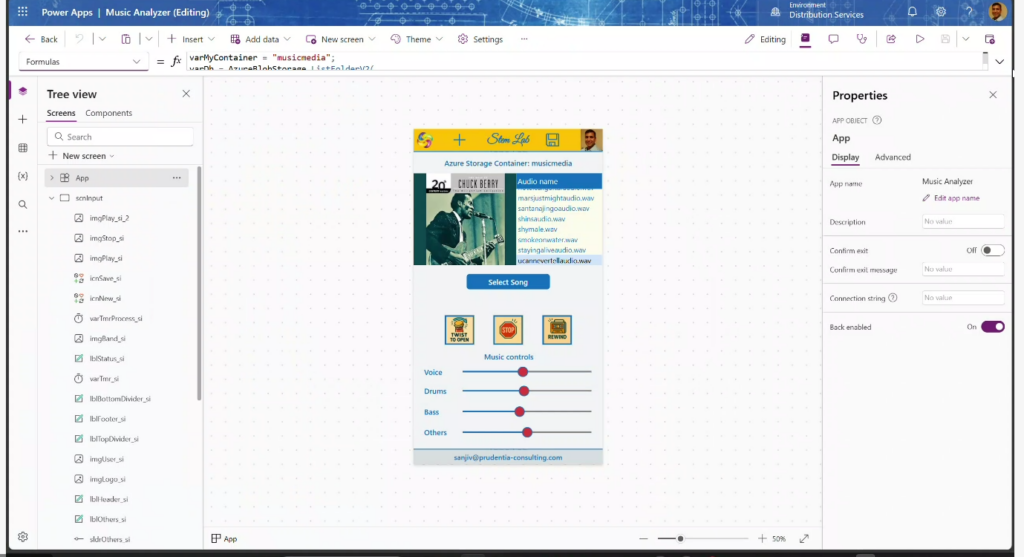Click the Undo arrow in toolbar

[x=78, y=39]
